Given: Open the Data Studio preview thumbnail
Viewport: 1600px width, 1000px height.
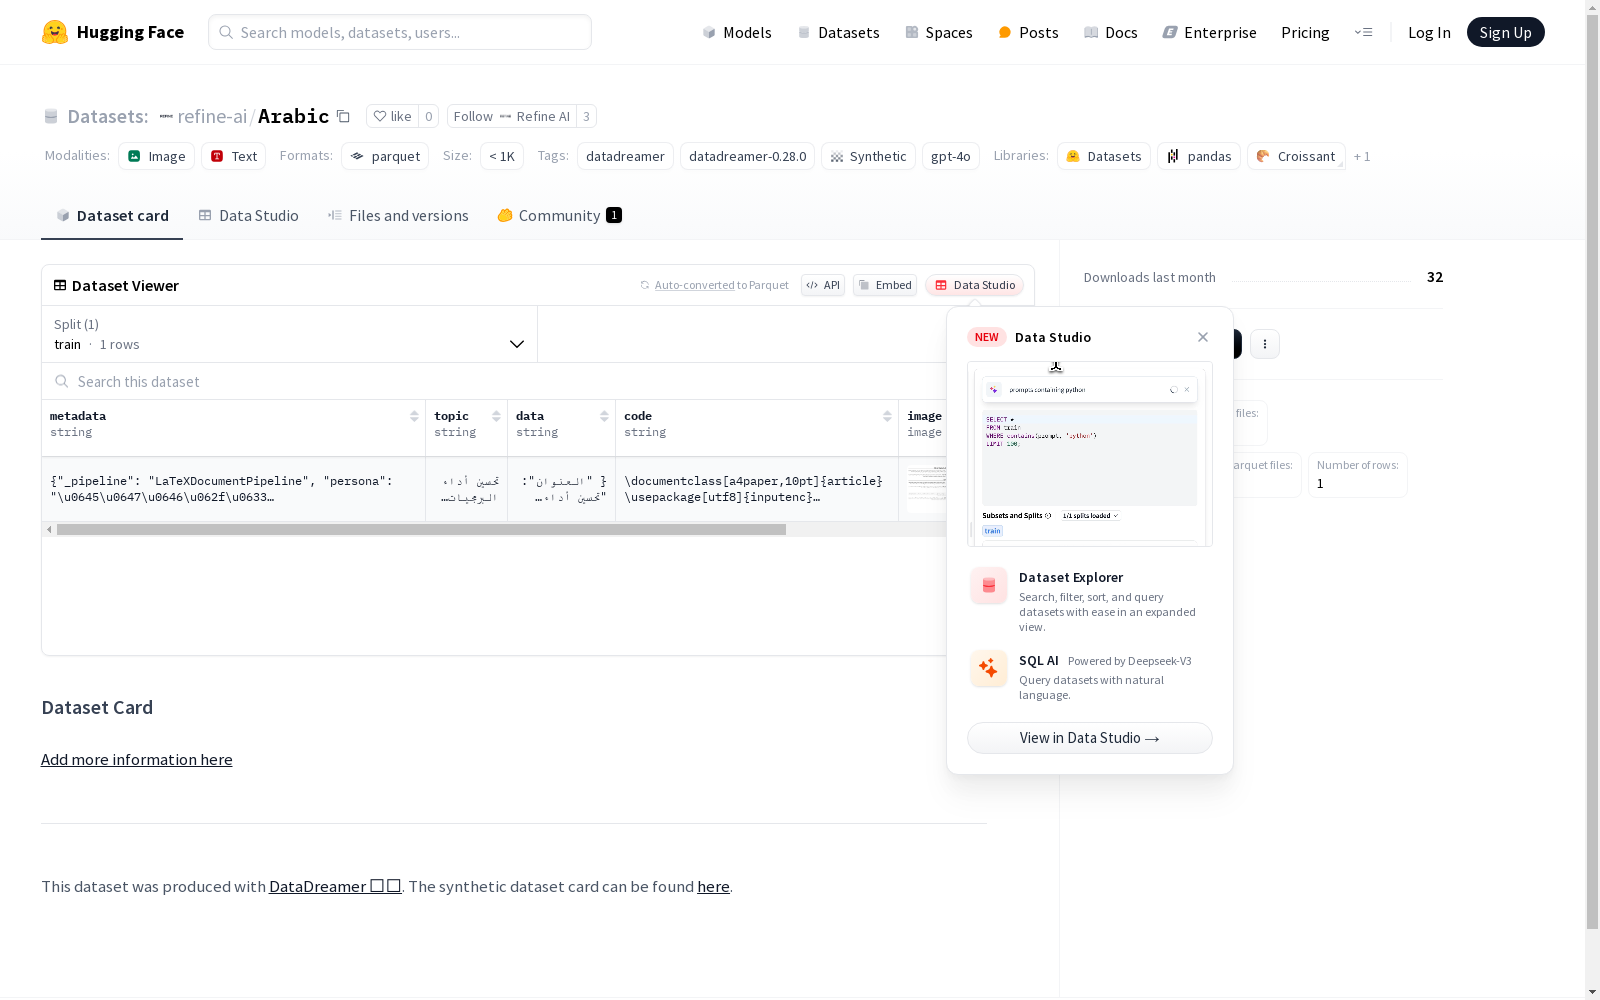Looking at the screenshot, I should [x=1090, y=454].
